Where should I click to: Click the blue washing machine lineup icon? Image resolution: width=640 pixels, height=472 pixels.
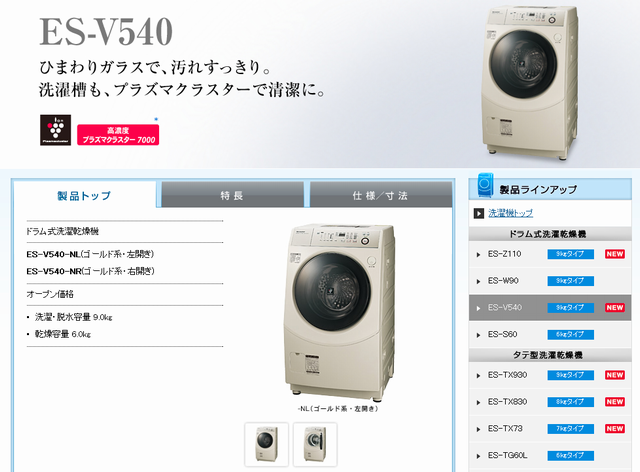click(485, 185)
